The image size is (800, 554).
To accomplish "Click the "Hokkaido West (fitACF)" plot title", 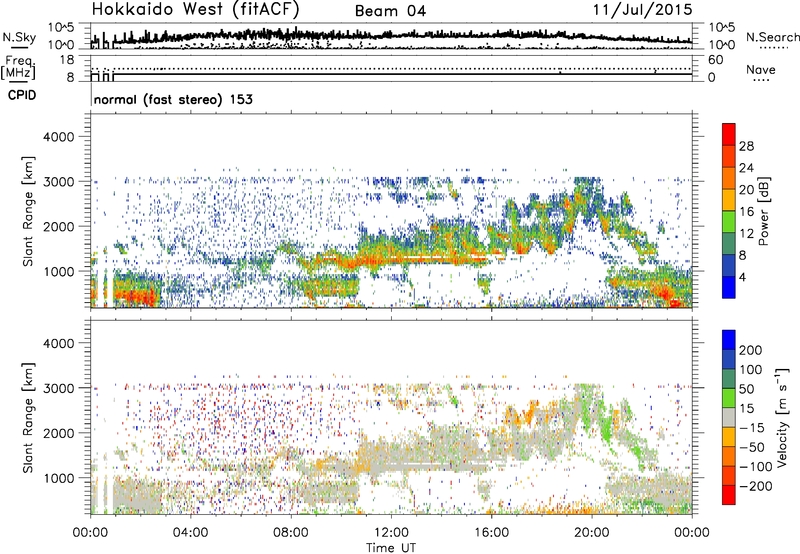I will point(195,10).
